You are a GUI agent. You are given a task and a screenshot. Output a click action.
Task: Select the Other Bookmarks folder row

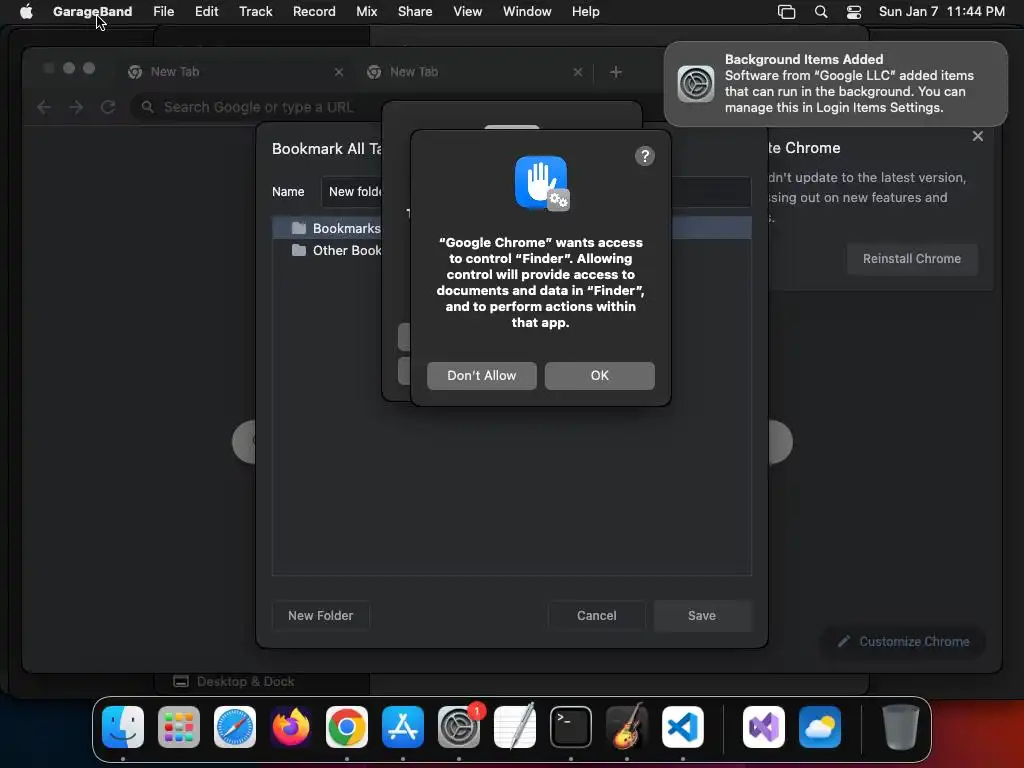click(x=512, y=250)
